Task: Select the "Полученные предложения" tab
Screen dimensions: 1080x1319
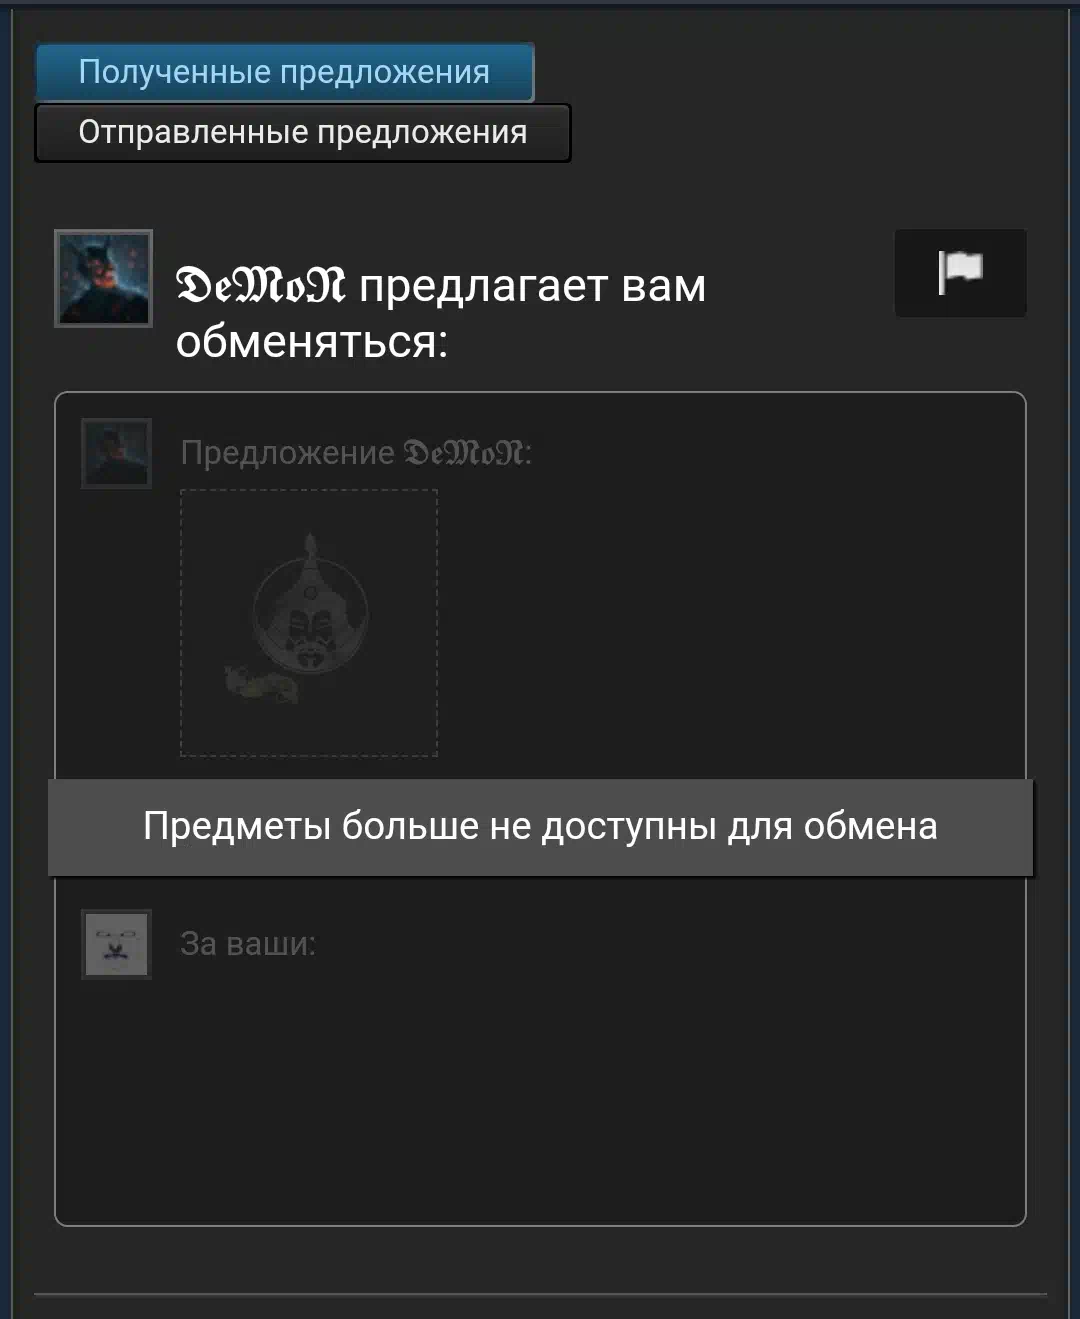Action: tap(284, 72)
